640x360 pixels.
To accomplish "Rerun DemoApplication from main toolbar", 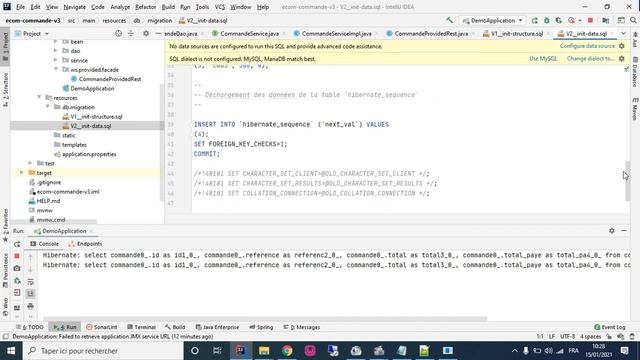I will pos(535,20).
